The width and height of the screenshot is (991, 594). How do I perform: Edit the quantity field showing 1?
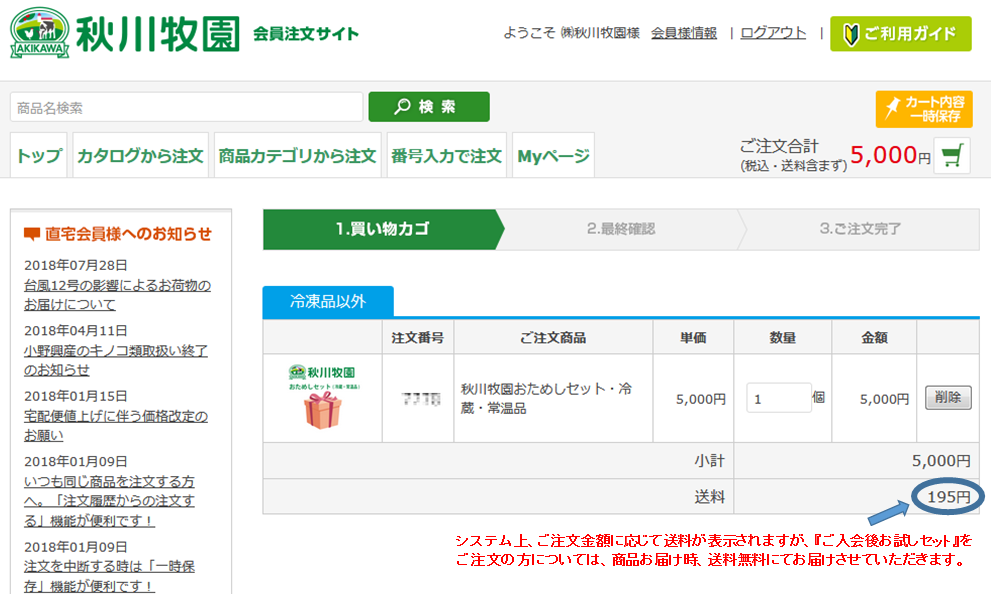click(779, 398)
